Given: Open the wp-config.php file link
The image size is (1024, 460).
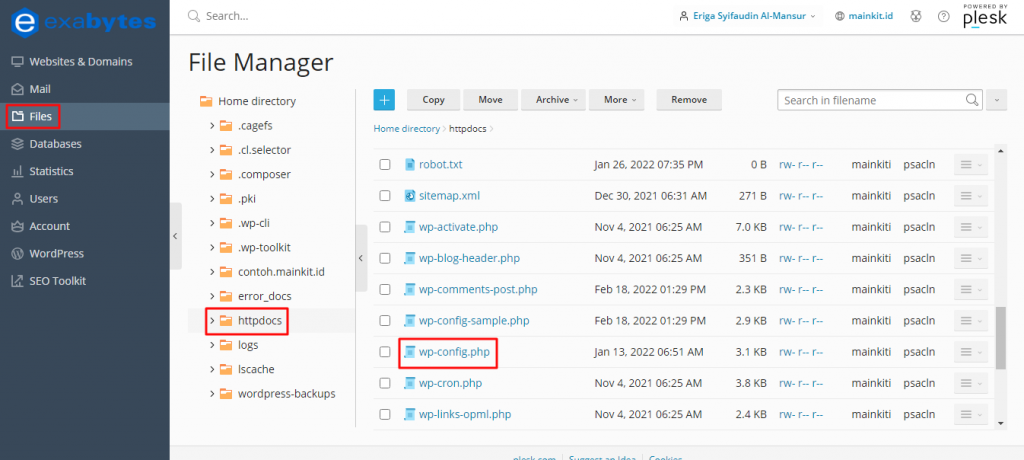Looking at the screenshot, I should [453, 352].
